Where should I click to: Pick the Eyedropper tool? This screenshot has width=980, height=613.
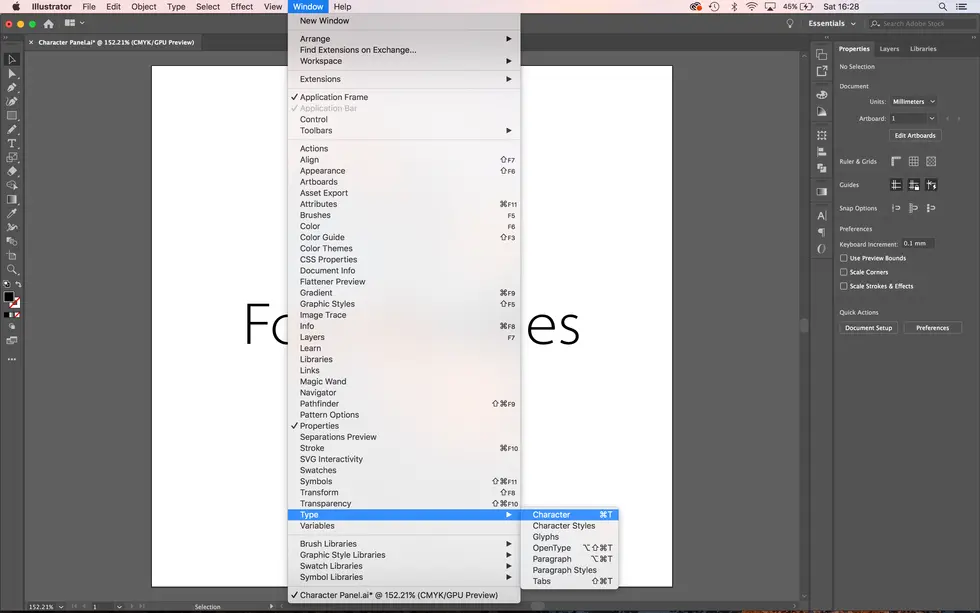(12, 212)
